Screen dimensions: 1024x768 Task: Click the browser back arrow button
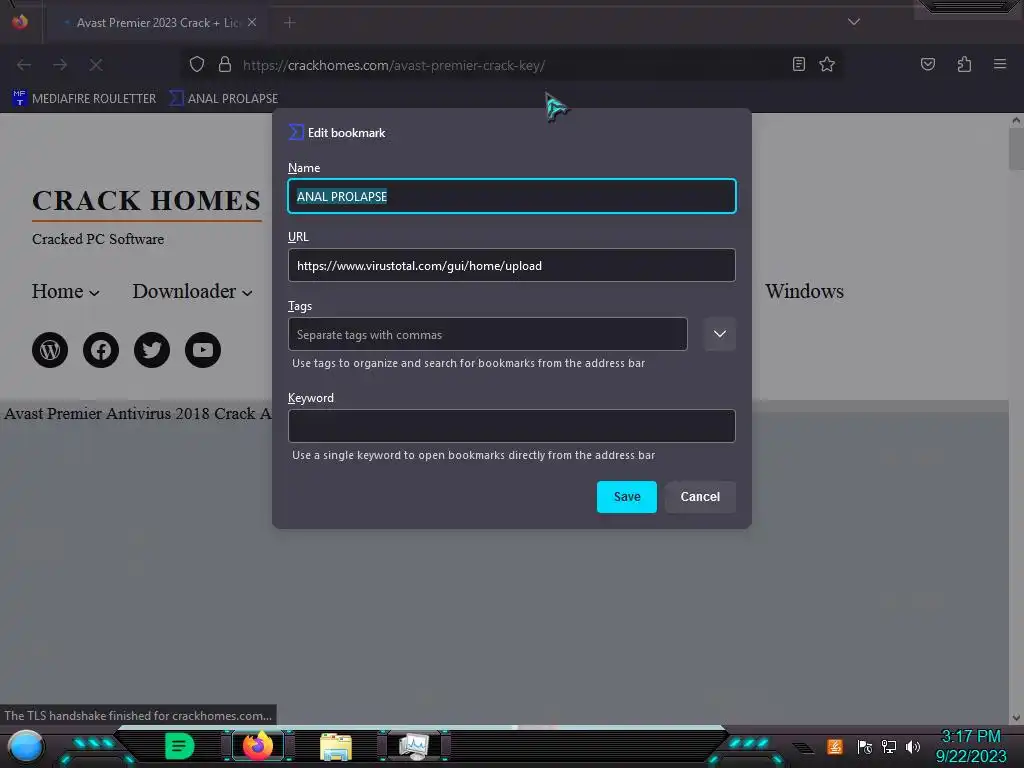click(x=24, y=65)
